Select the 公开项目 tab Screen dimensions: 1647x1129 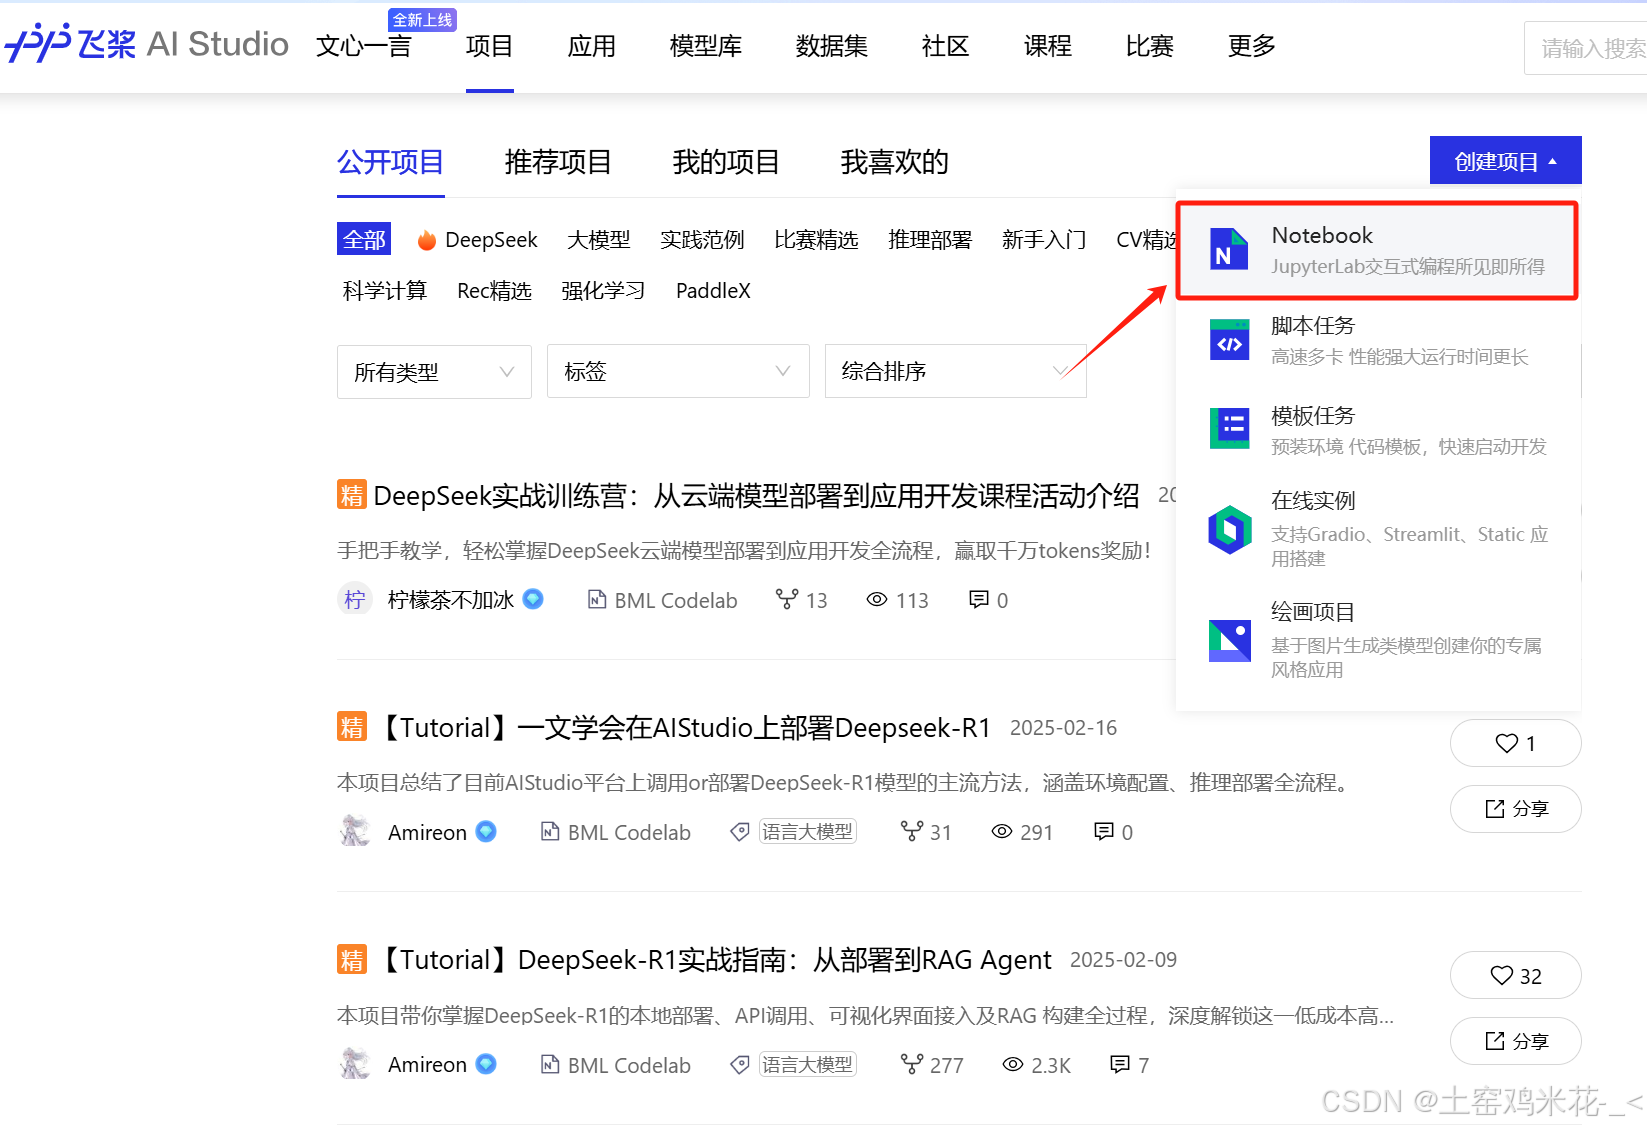point(390,162)
